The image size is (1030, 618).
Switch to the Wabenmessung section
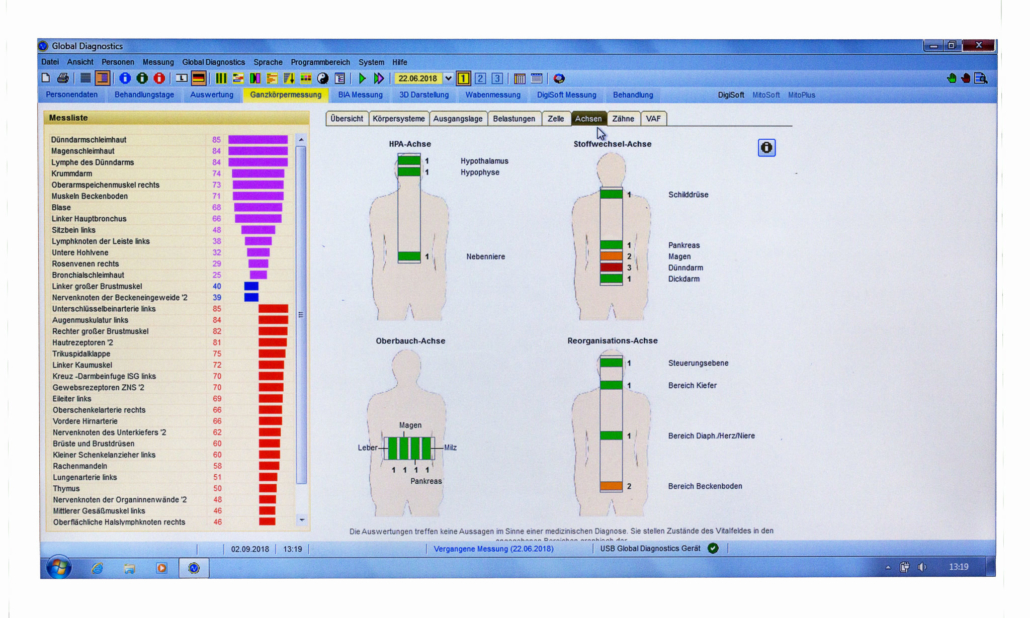pos(493,95)
